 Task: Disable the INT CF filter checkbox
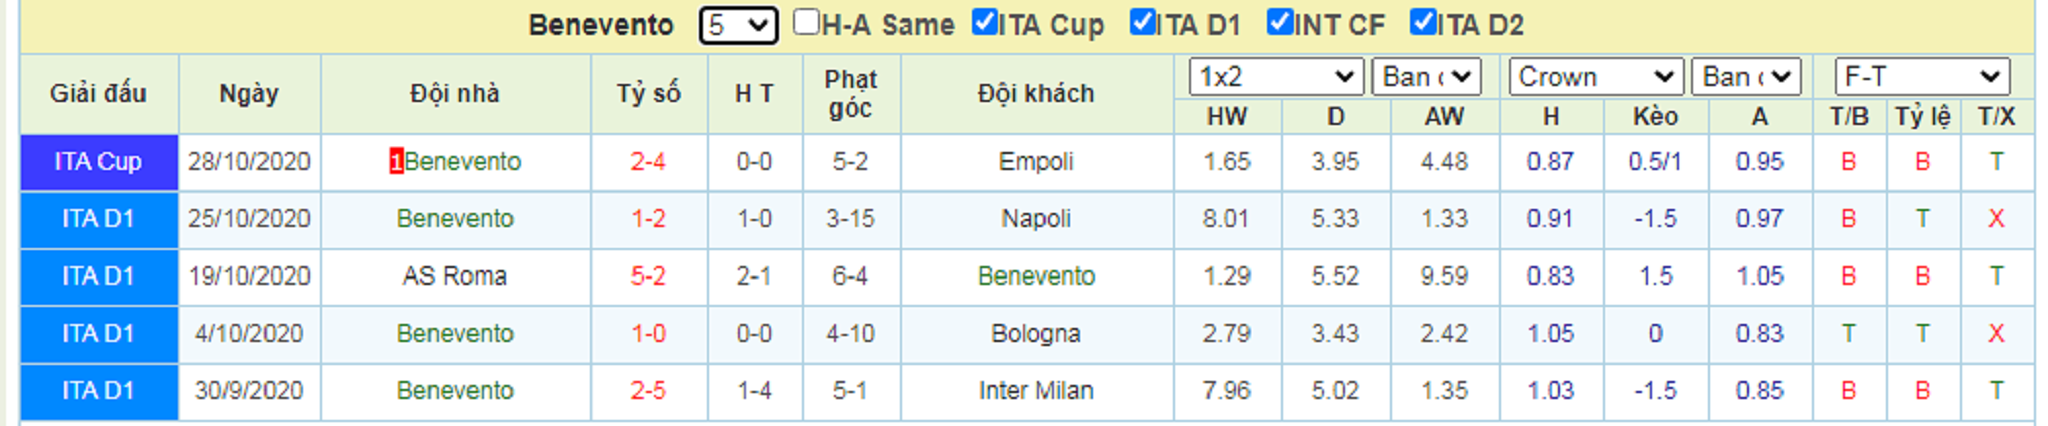point(1280,22)
